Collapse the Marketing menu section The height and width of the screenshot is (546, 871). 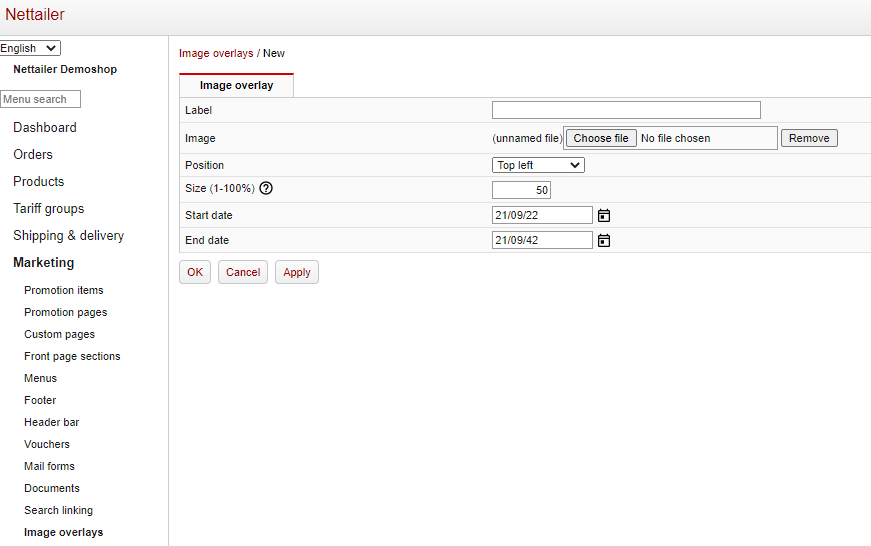click(44, 263)
